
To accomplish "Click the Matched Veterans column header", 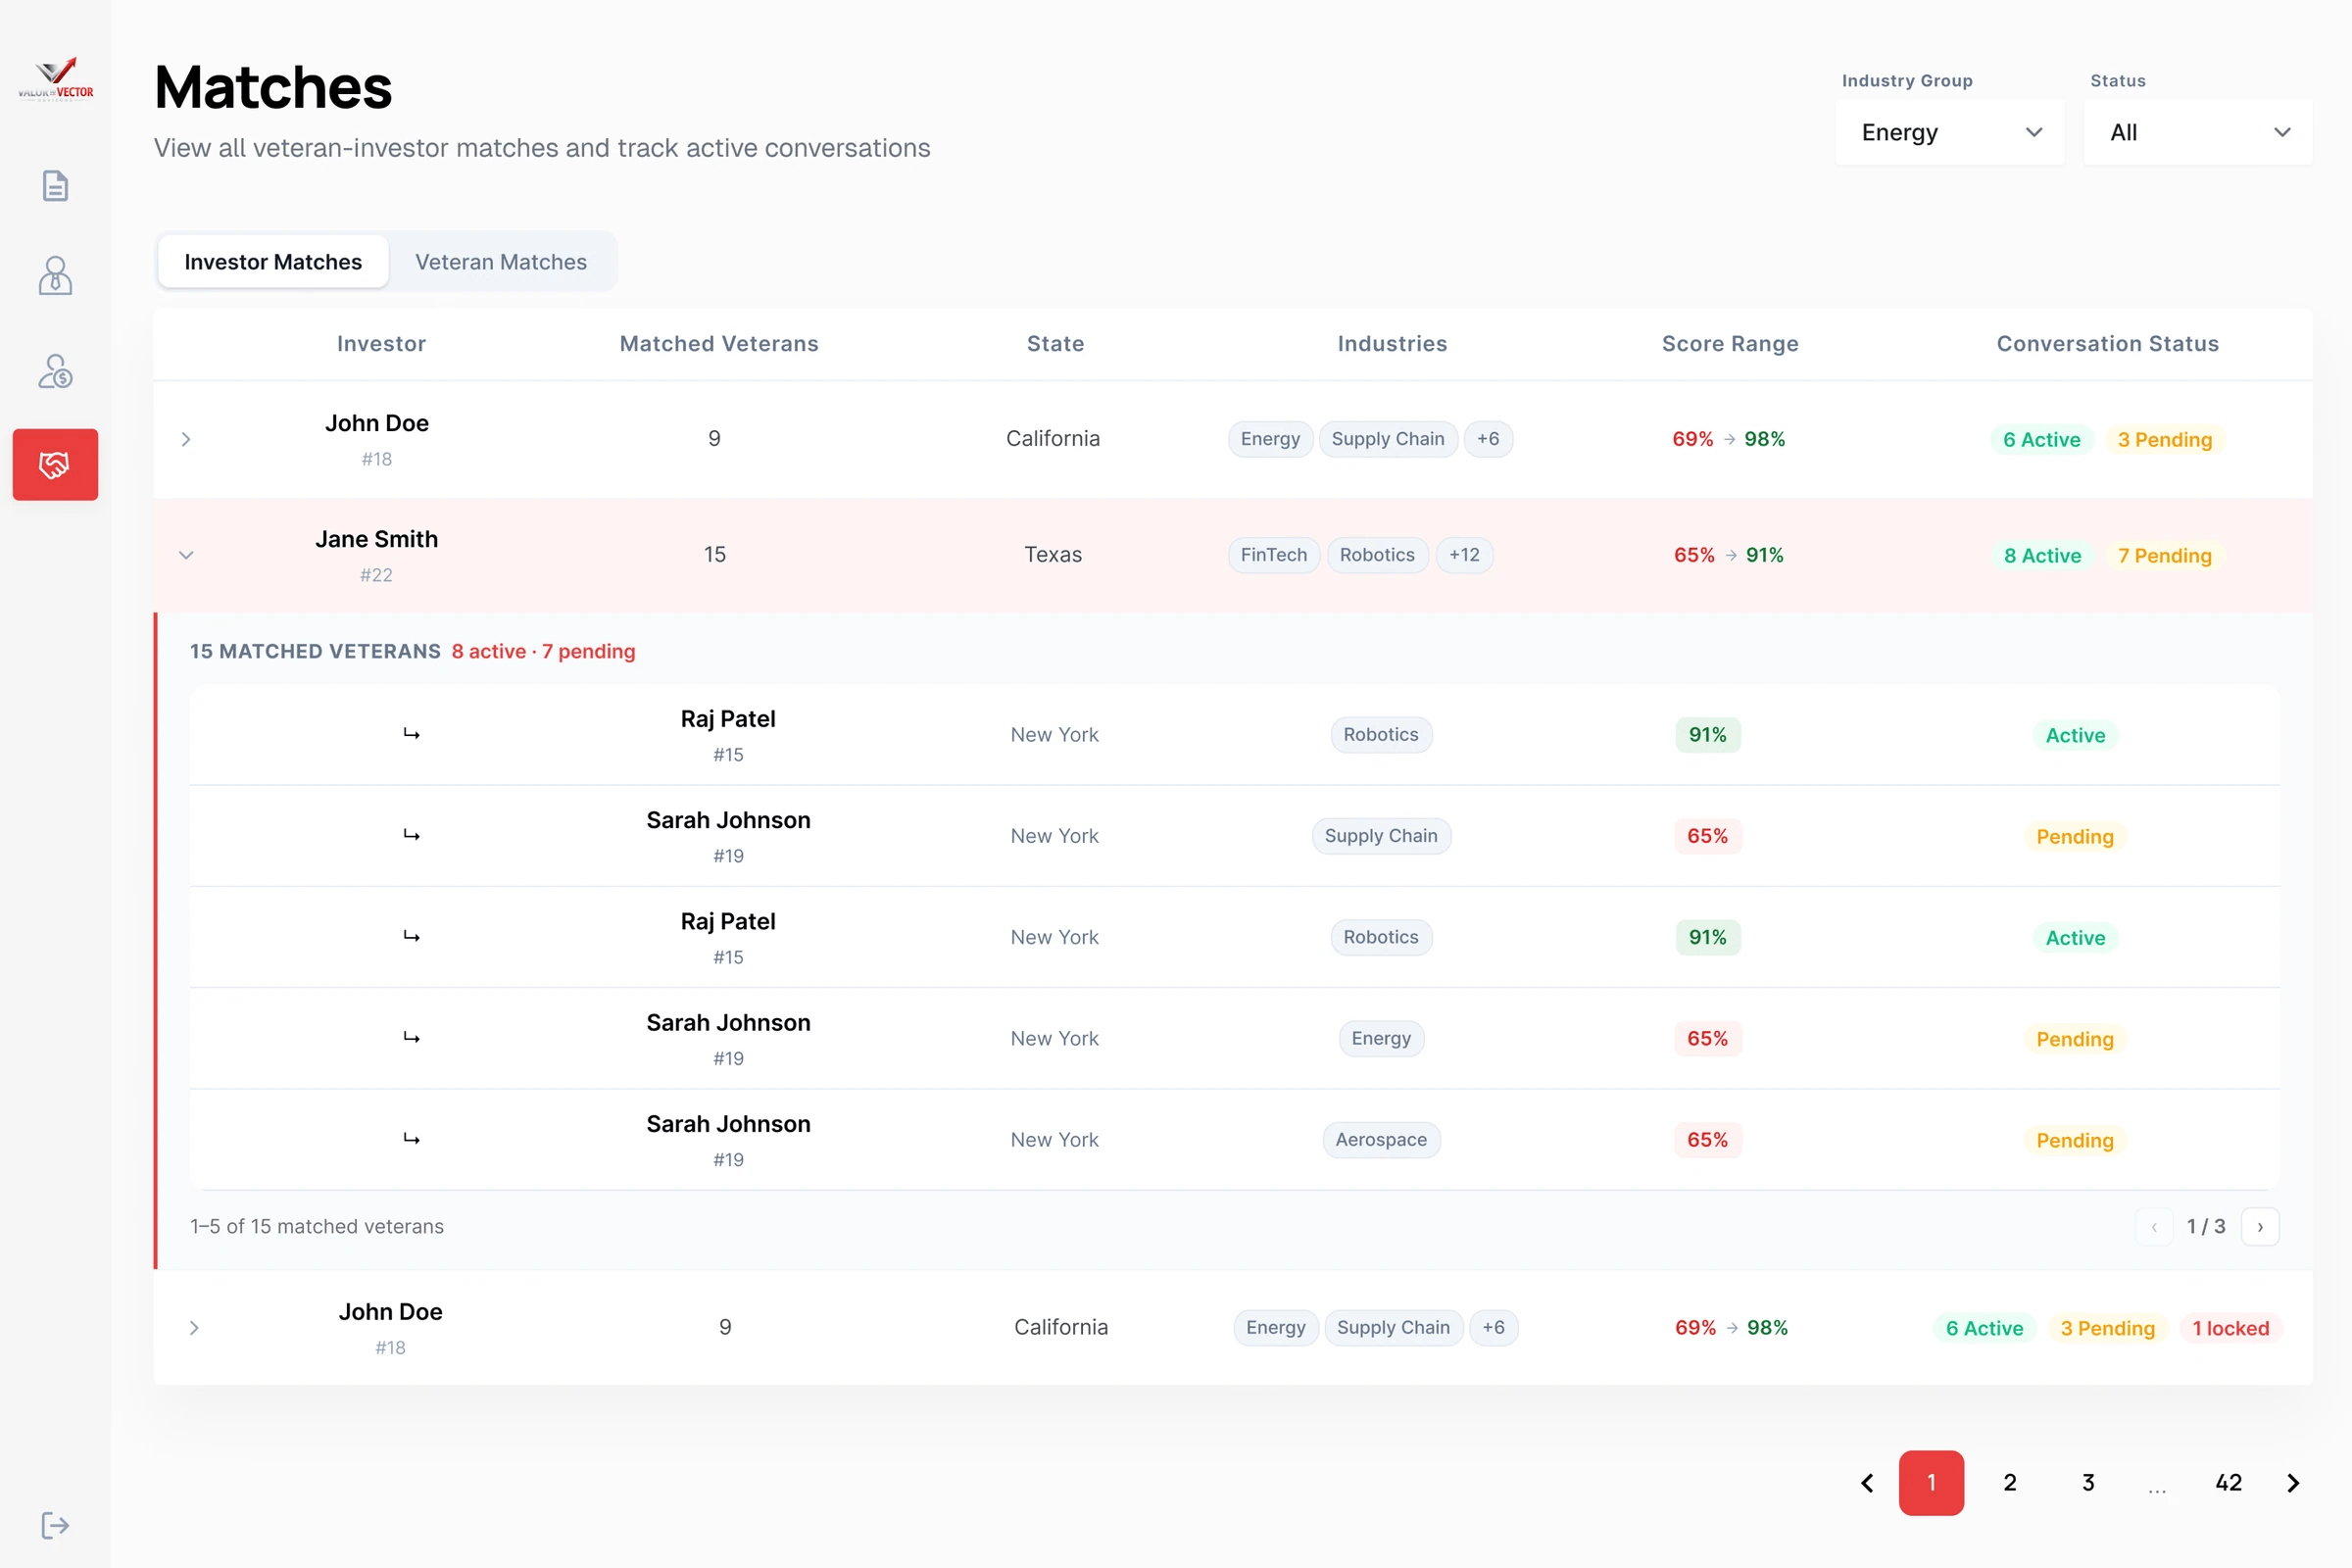I will 719,344.
